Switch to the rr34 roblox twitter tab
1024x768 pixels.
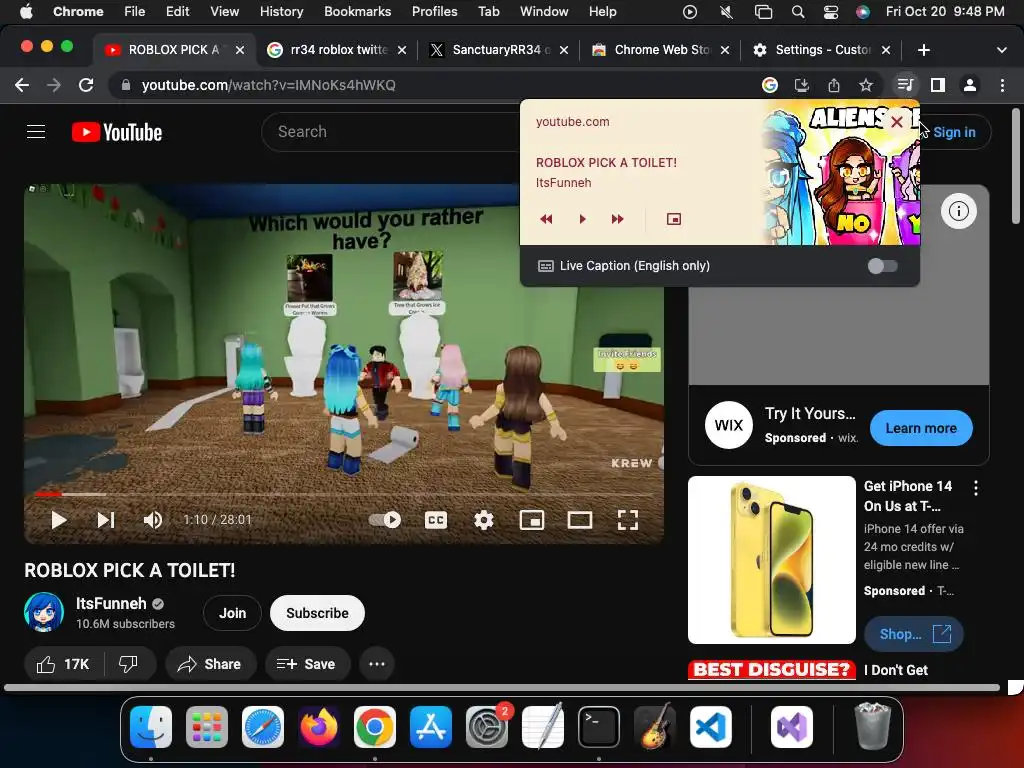[x=338, y=50]
